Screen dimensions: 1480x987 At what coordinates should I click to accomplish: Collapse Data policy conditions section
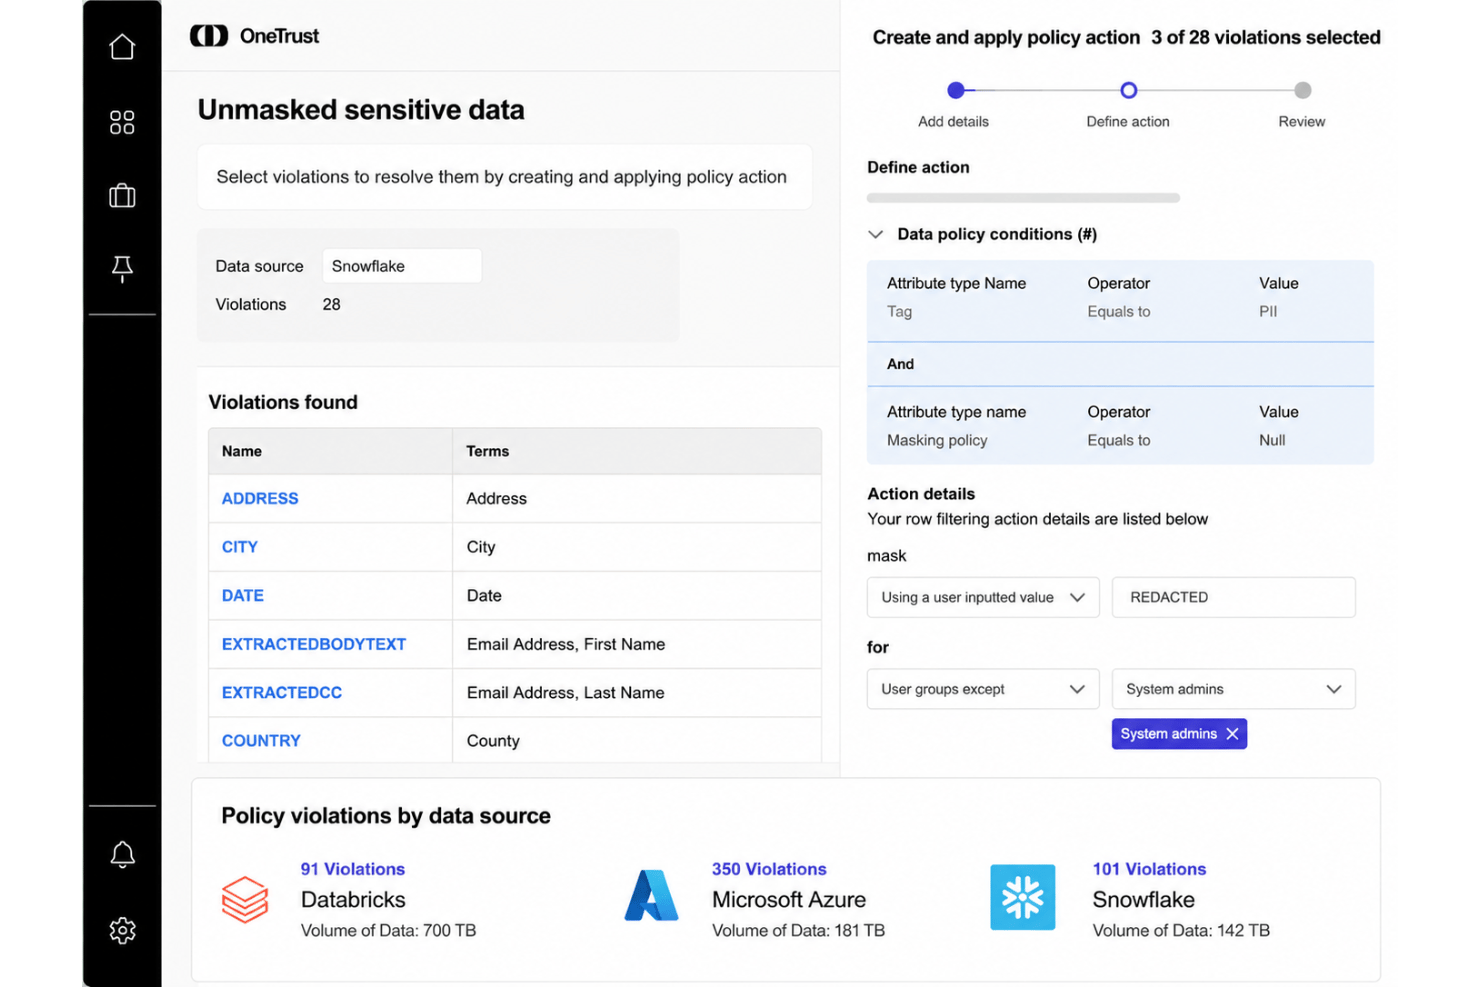click(x=876, y=234)
